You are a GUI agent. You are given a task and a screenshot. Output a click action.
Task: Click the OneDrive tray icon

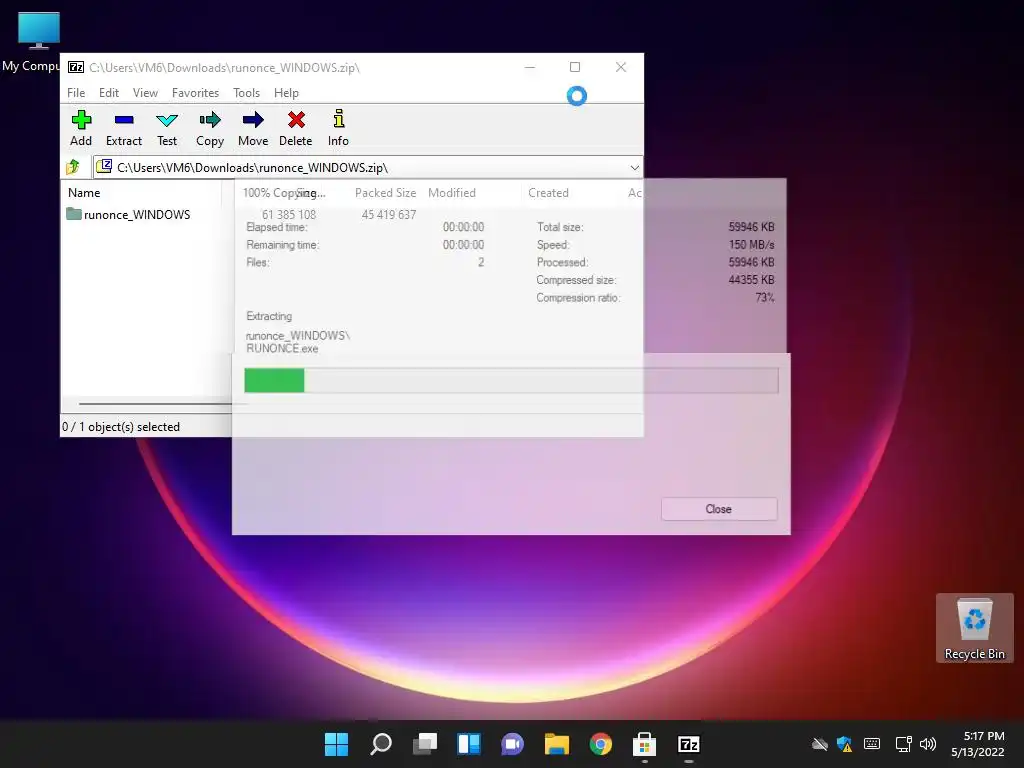820,744
